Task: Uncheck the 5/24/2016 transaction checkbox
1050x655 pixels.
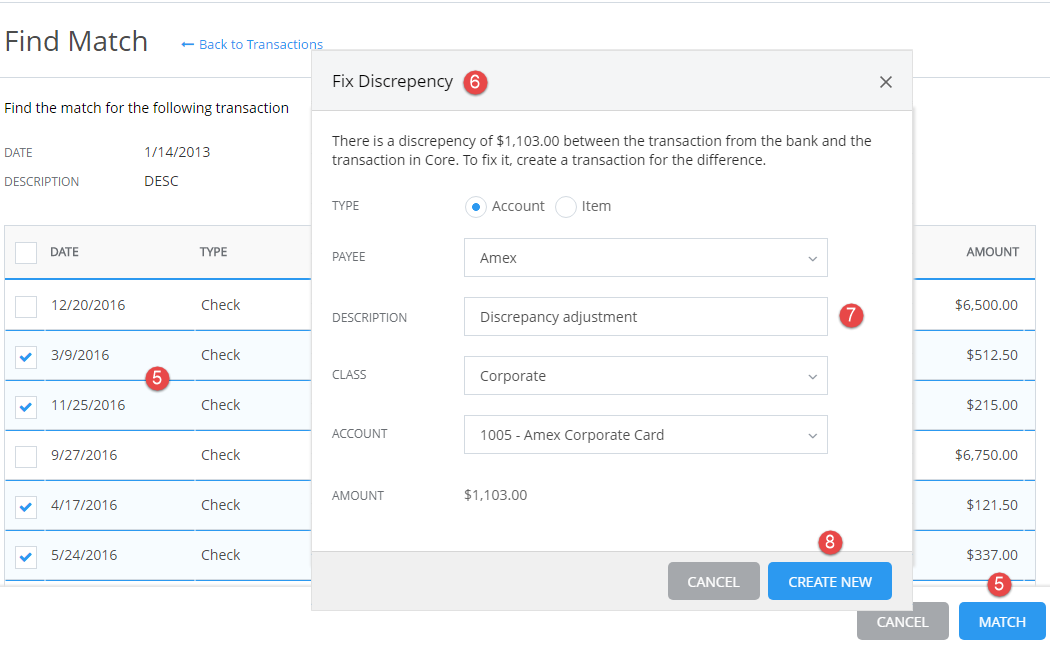Action: click(x=25, y=554)
